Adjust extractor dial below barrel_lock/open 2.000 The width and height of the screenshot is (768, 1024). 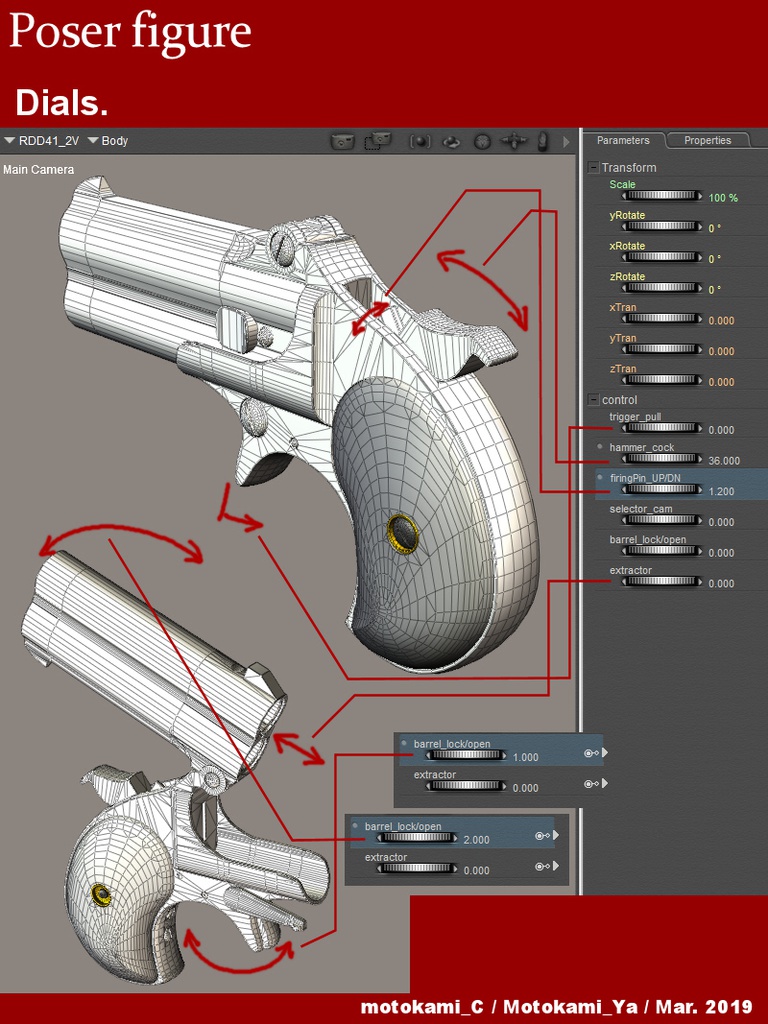click(417, 869)
